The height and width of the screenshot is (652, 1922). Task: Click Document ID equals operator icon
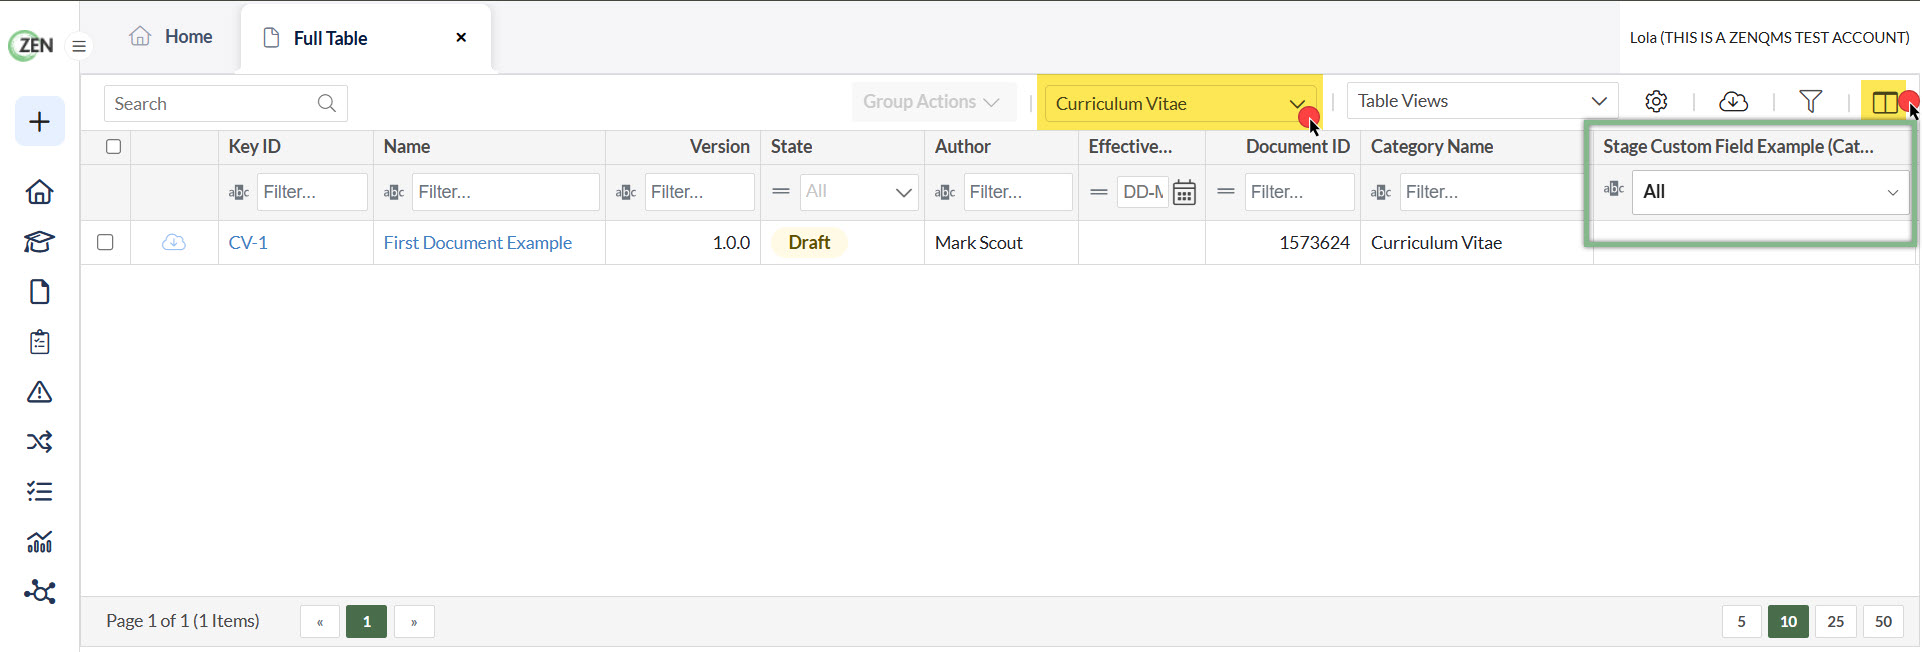(x=1226, y=191)
